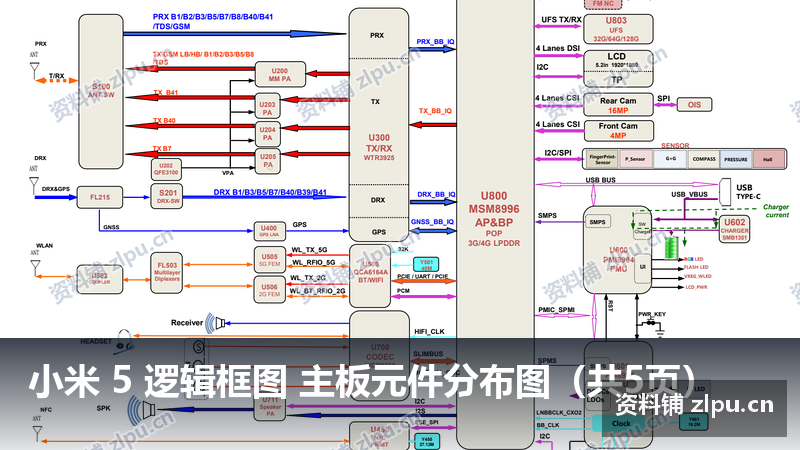800x450 pixels.
Task: Click the USB_VBUS label
Action: point(689,194)
